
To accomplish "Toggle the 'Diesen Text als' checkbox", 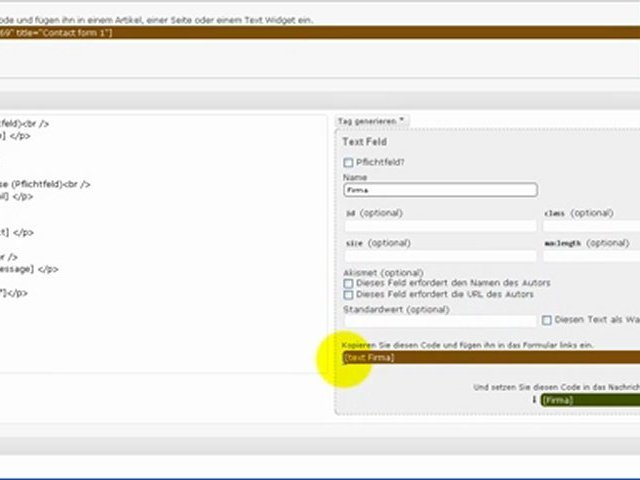I will coord(547,321).
